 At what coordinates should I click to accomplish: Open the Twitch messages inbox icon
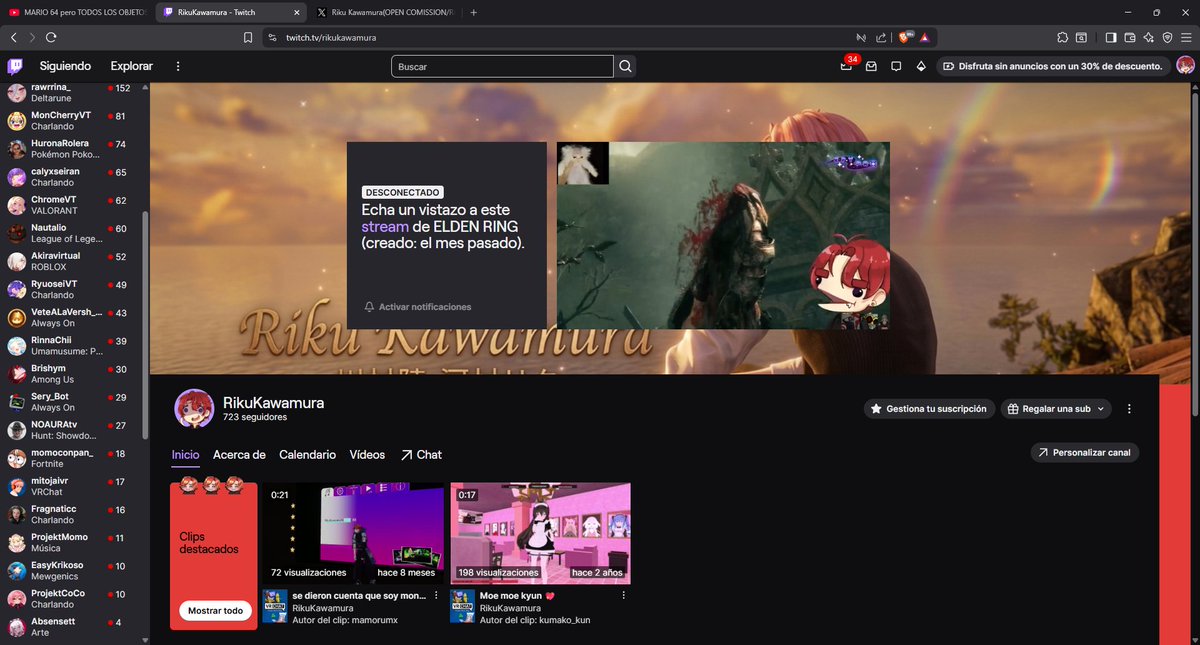pos(871,66)
